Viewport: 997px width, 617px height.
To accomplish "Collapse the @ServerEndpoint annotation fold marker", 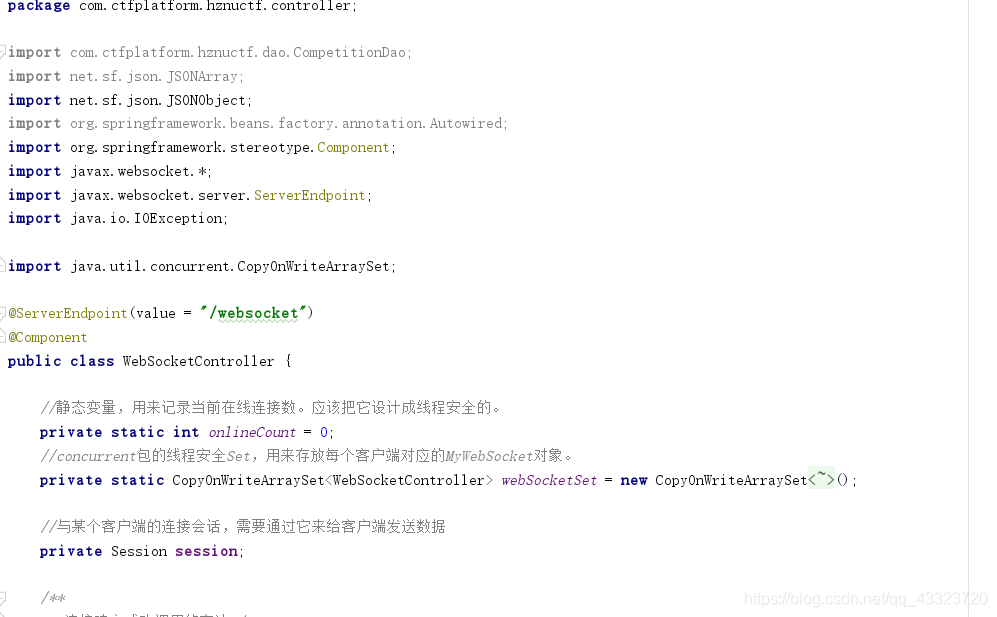I will pos(3,312).
